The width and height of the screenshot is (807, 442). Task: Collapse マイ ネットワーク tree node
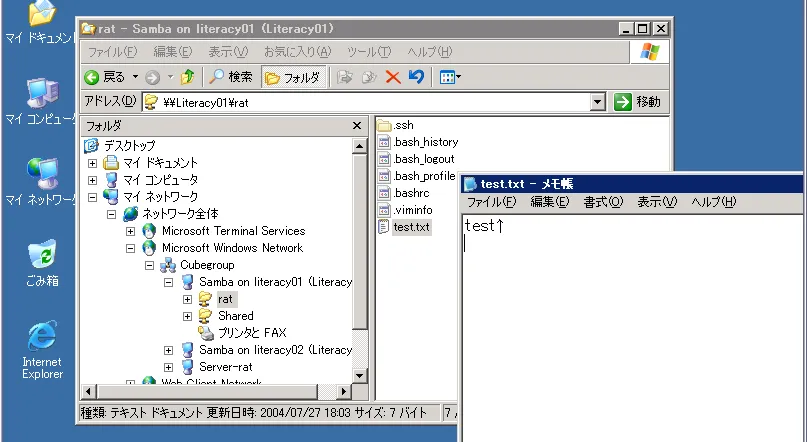coord(93,198)
